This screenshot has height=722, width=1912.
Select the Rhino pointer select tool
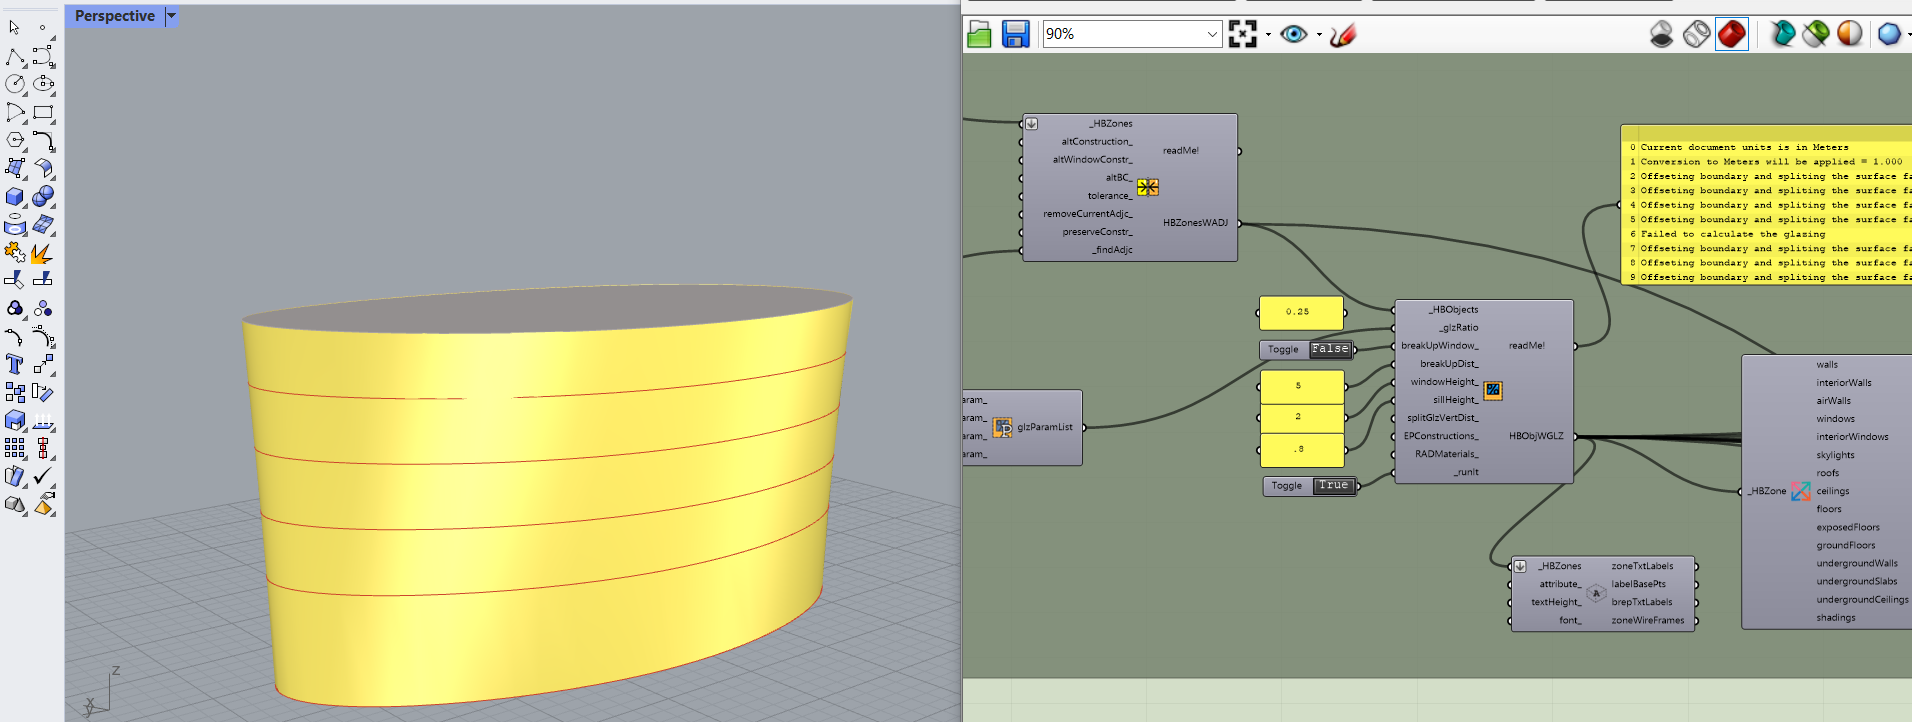(x=15, y=28)
